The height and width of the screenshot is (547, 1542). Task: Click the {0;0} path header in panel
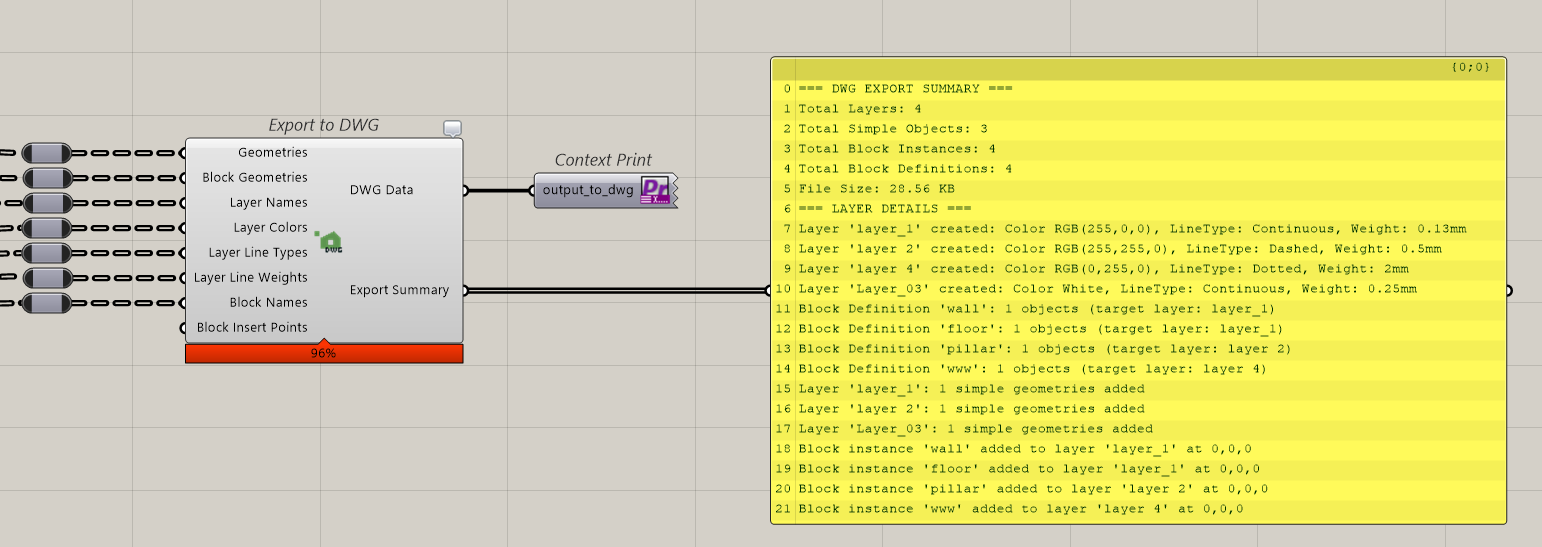tap(1470, 68)
